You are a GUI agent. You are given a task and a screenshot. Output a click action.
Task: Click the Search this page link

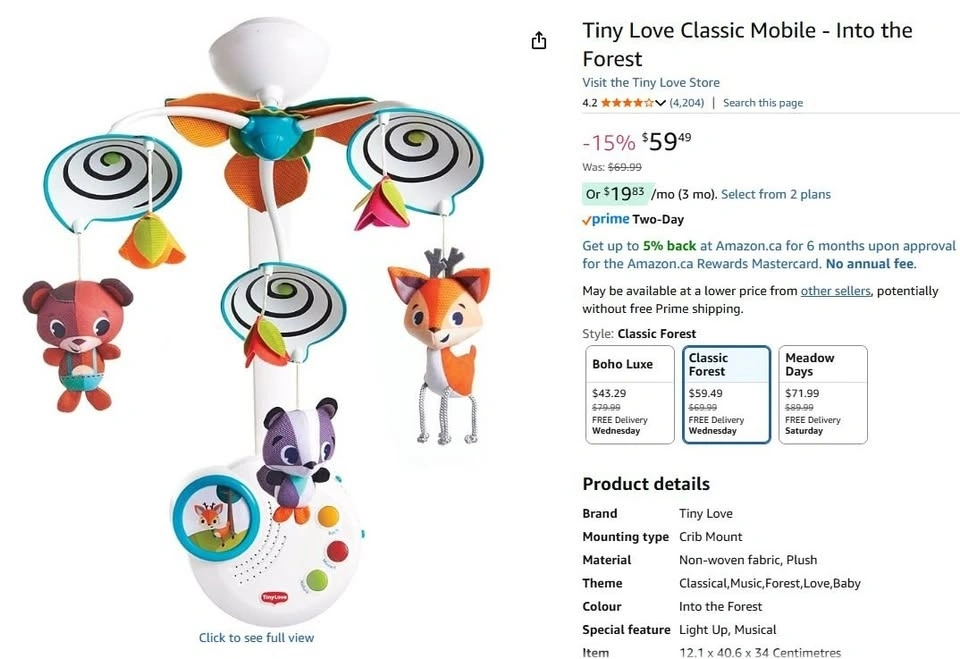763,103
